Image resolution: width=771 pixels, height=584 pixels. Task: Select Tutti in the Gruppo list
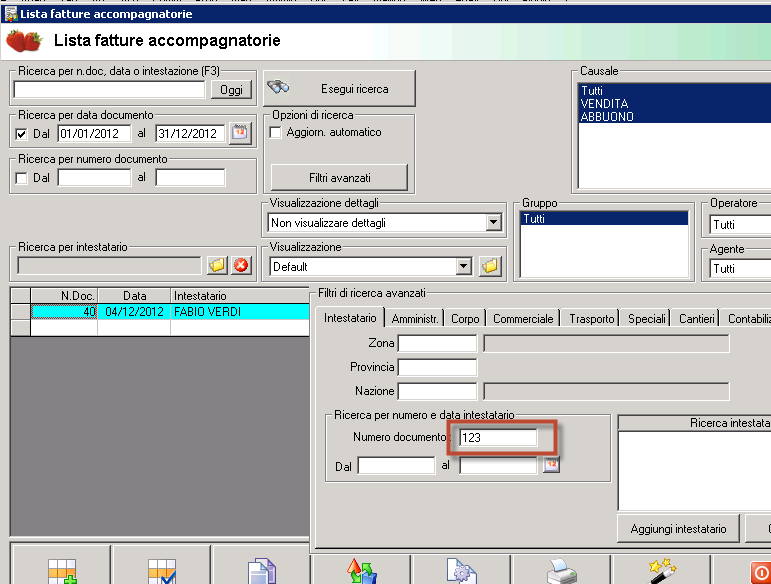pos(604,219)
